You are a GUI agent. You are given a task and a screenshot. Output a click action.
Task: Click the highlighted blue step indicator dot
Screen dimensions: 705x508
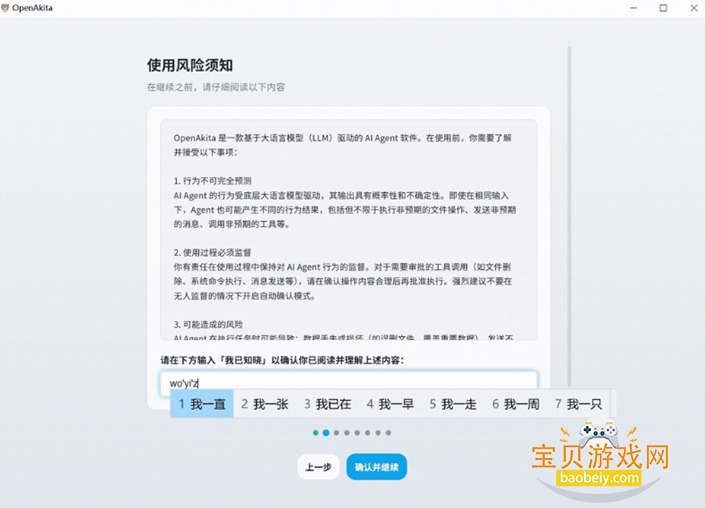click(x=326, y=433)
